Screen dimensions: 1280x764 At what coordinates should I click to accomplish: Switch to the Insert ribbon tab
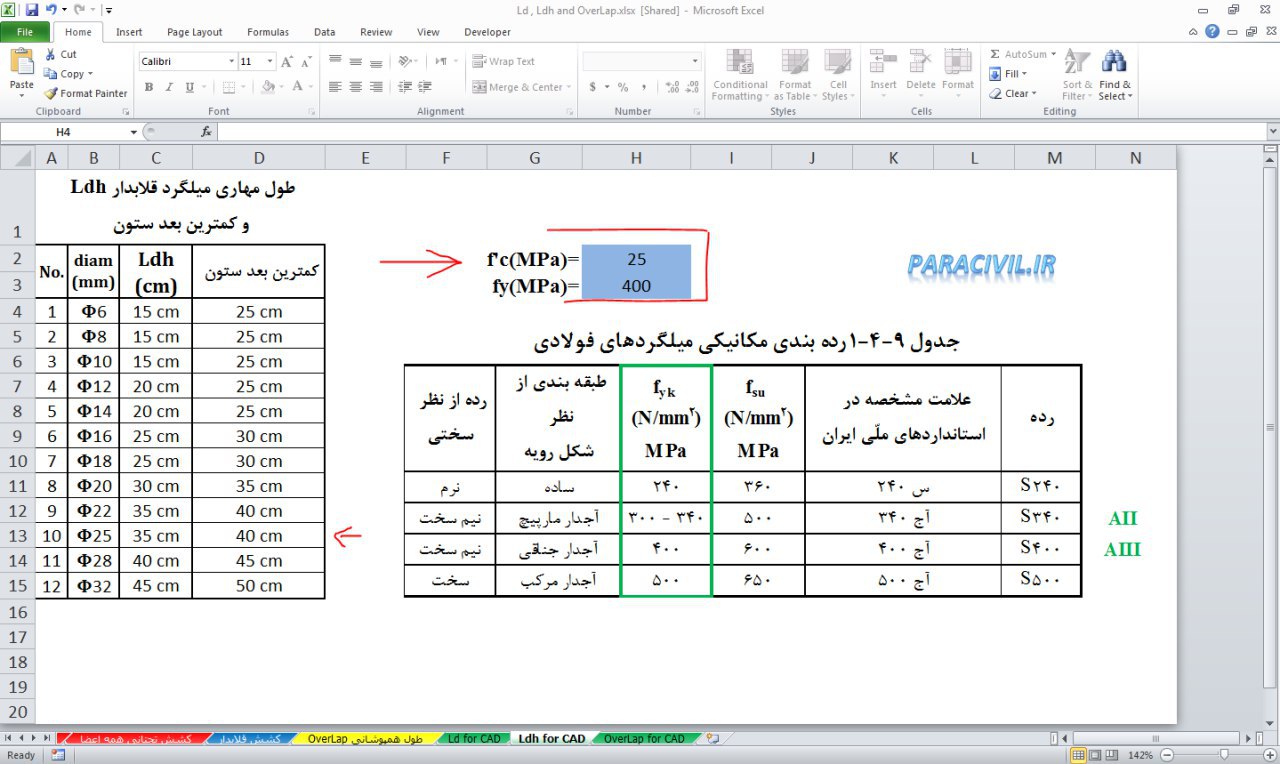coord(129,32)
